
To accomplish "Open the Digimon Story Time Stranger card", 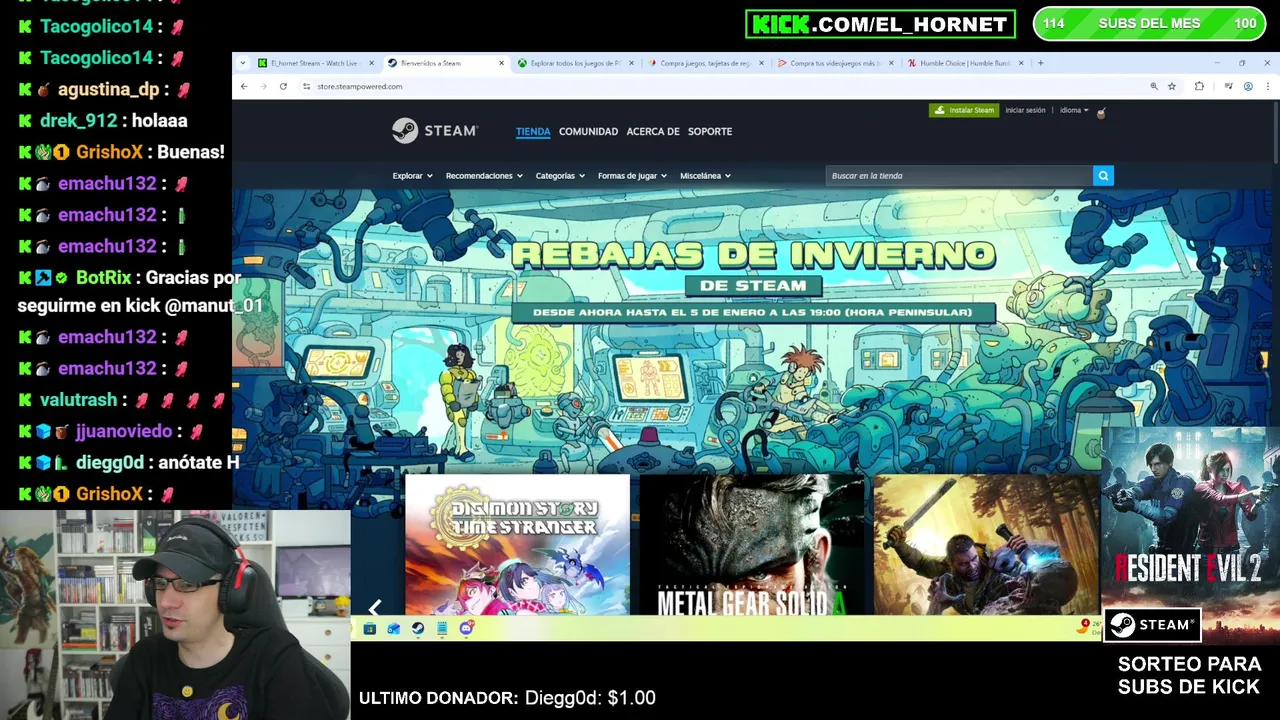I will [517, 545].
